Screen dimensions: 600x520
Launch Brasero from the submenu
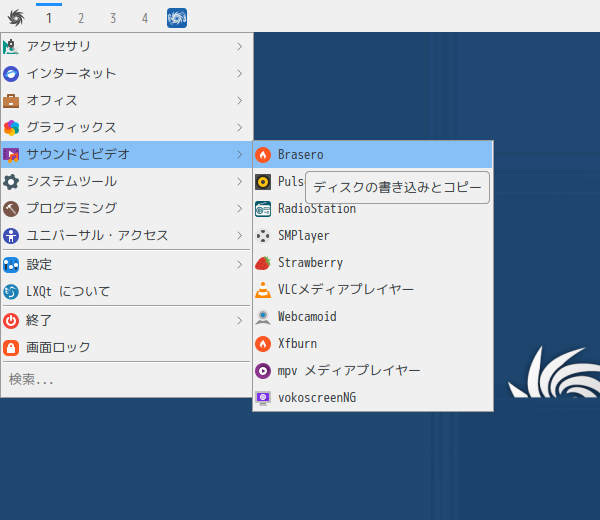pos(373,155)
